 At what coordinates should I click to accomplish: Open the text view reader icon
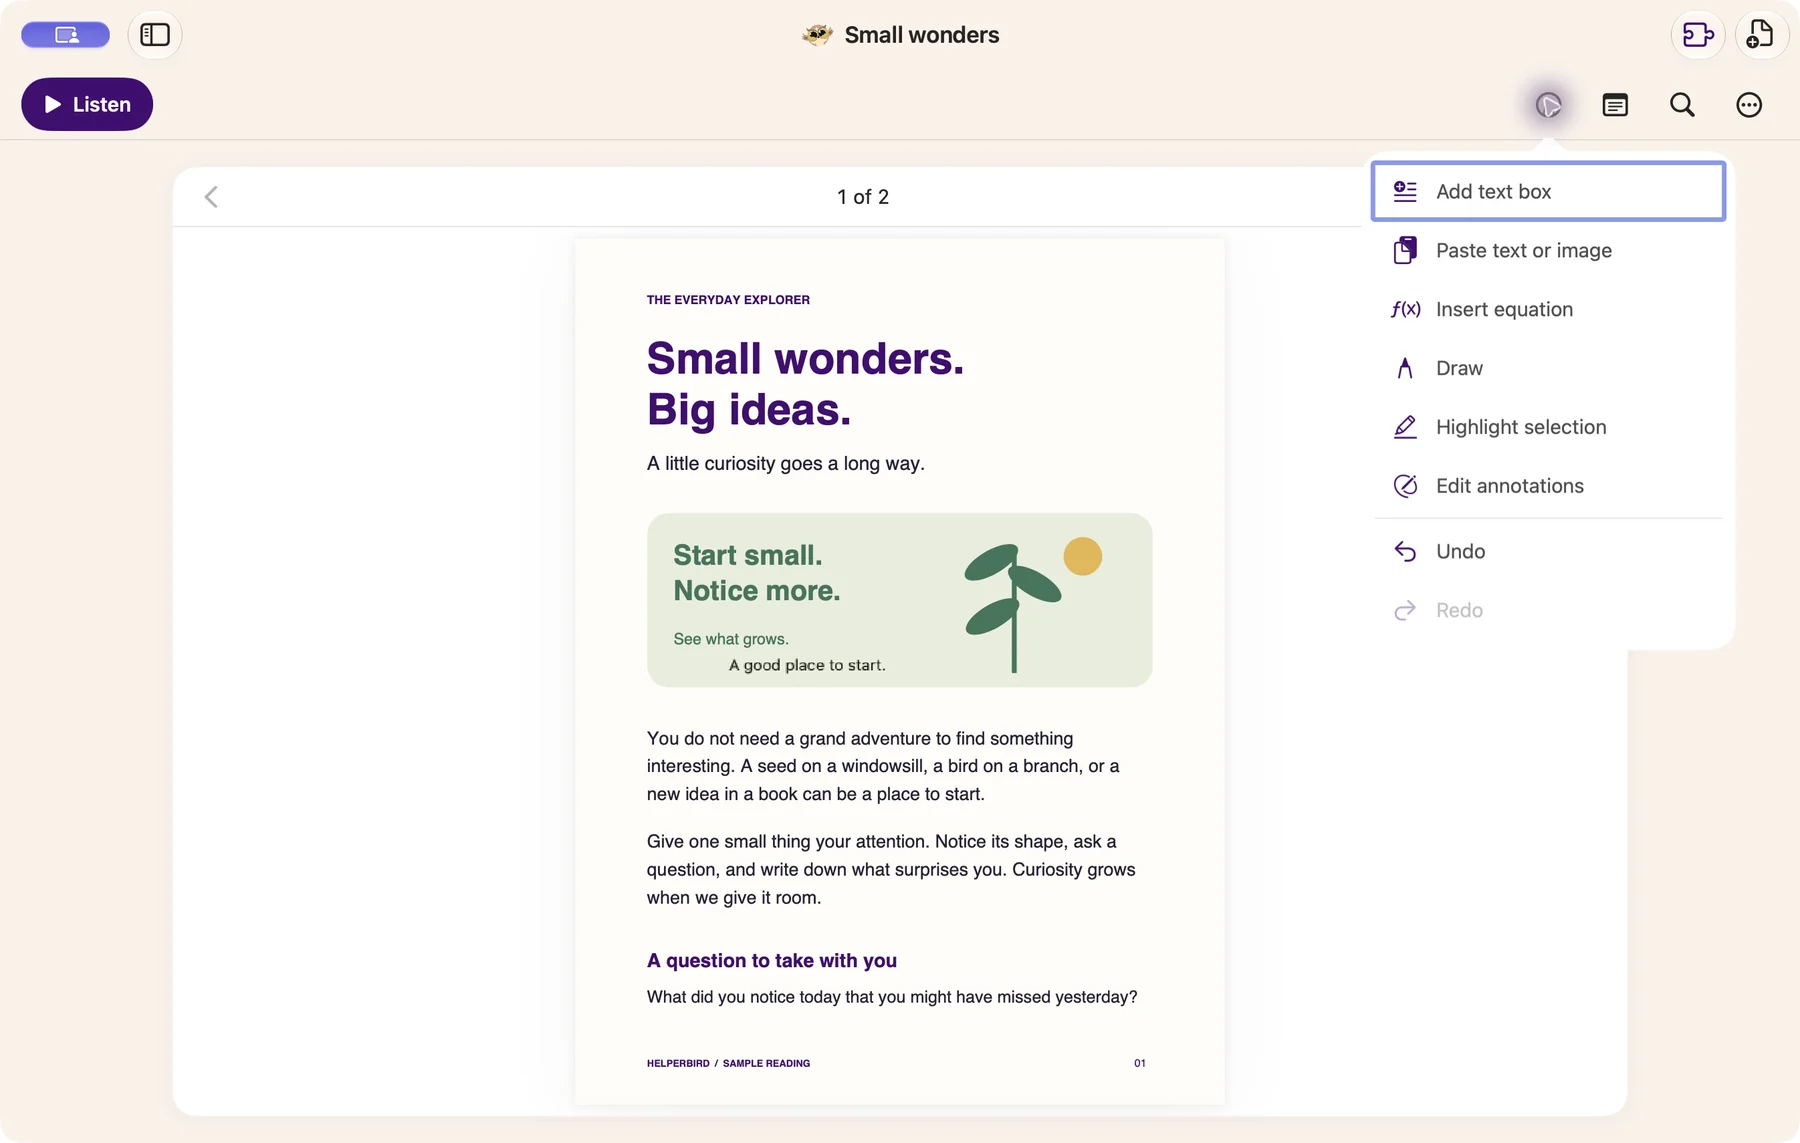coord(1615,105)
